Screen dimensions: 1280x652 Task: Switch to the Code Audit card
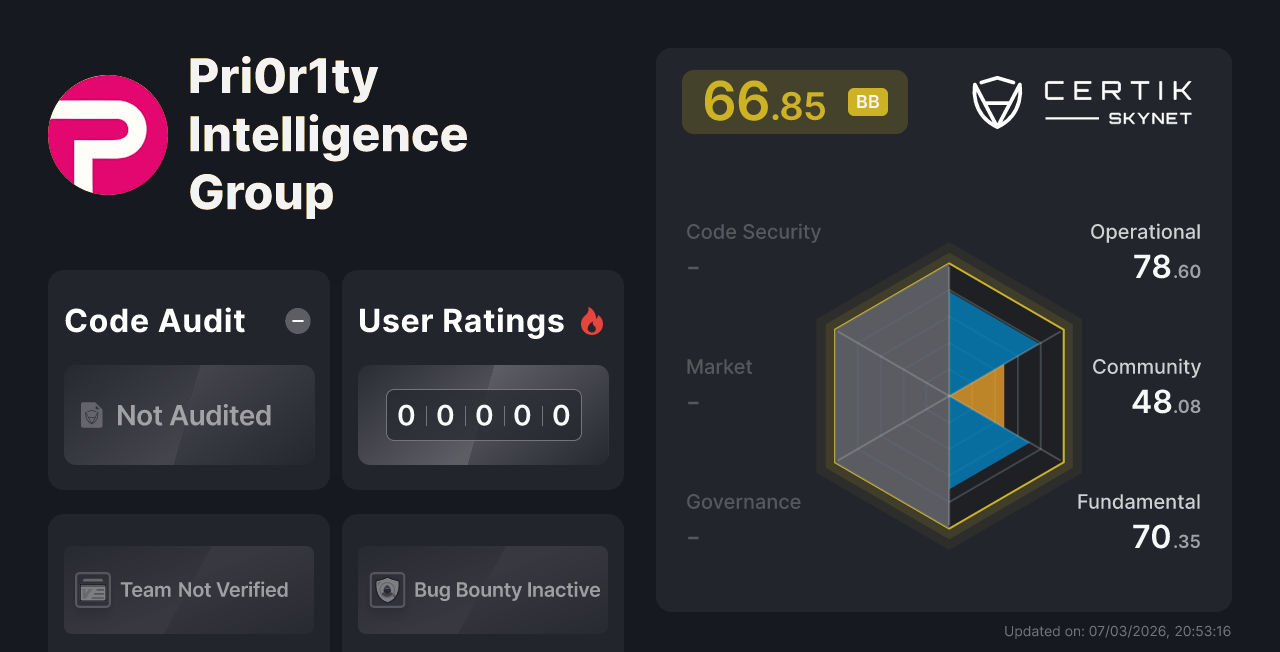(x=155, y=321)
